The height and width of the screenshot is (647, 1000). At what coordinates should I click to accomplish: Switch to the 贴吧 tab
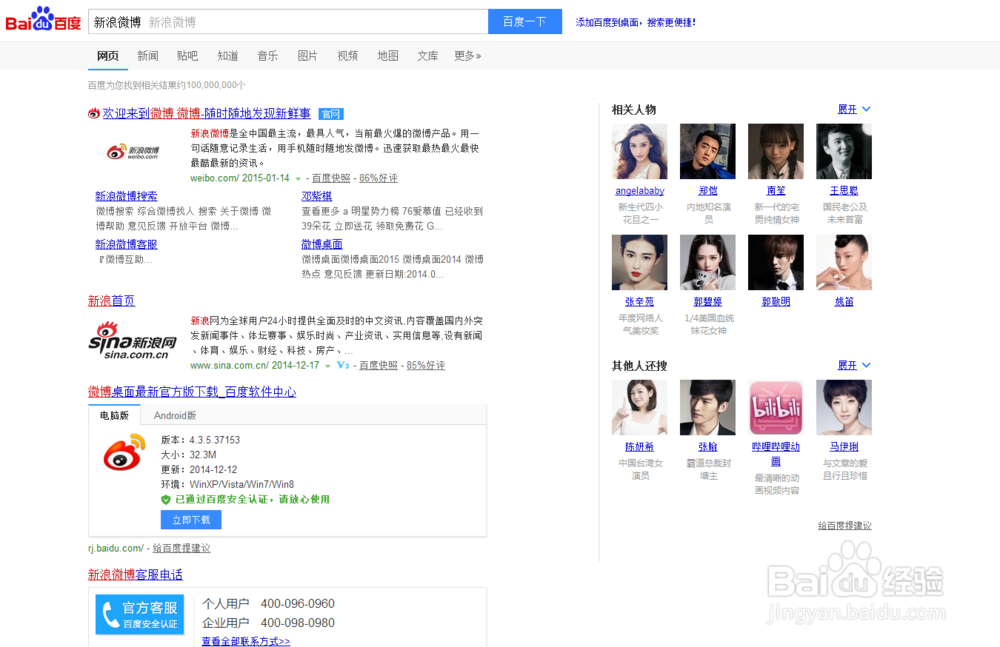[x=188, y=56]
